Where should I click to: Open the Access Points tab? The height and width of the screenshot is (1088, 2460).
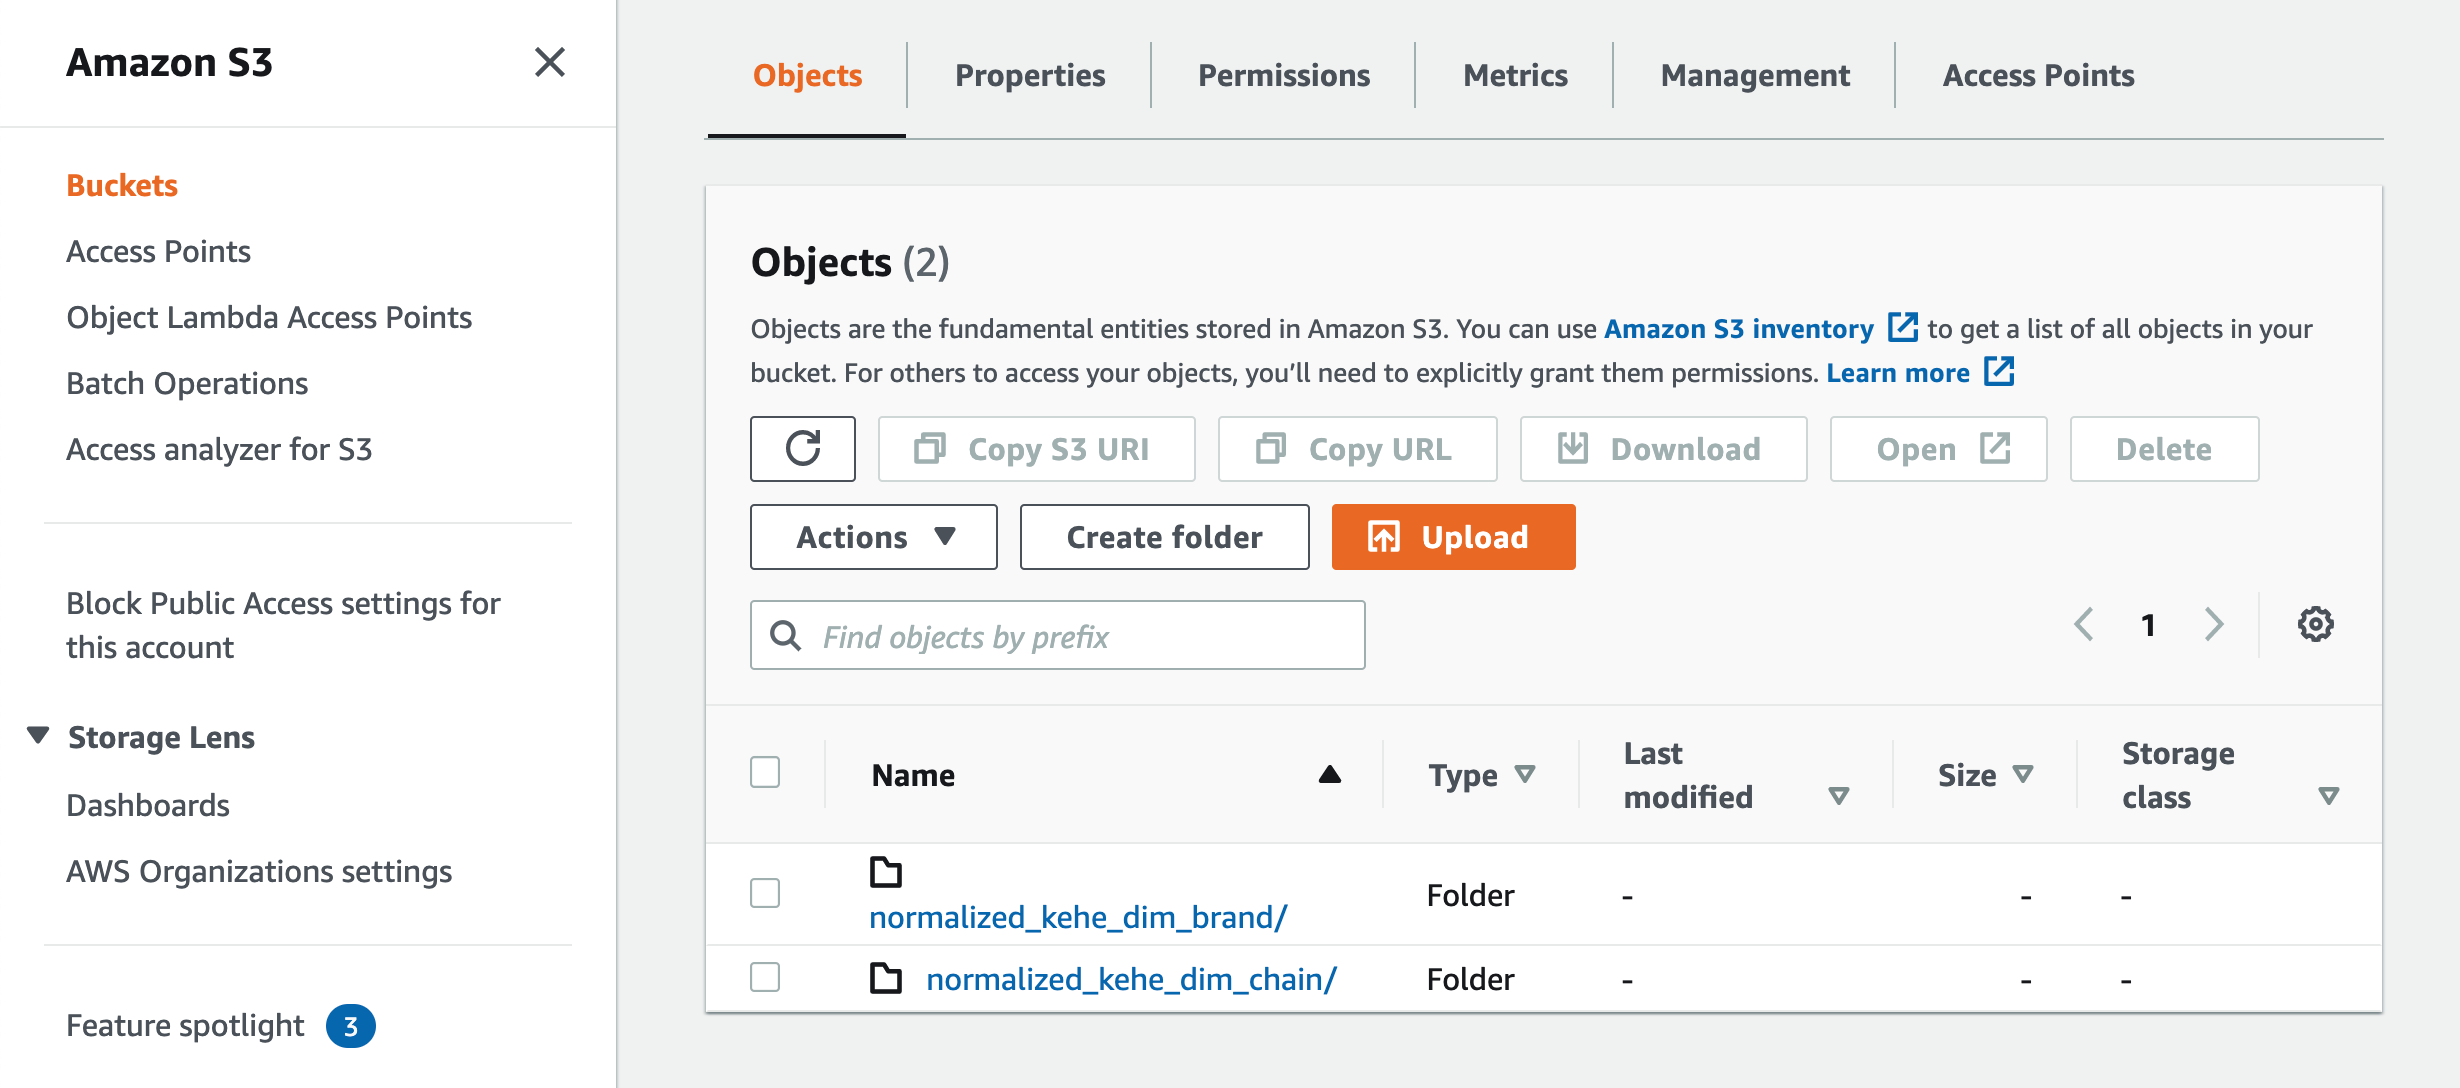click(x=2038, y=75)
